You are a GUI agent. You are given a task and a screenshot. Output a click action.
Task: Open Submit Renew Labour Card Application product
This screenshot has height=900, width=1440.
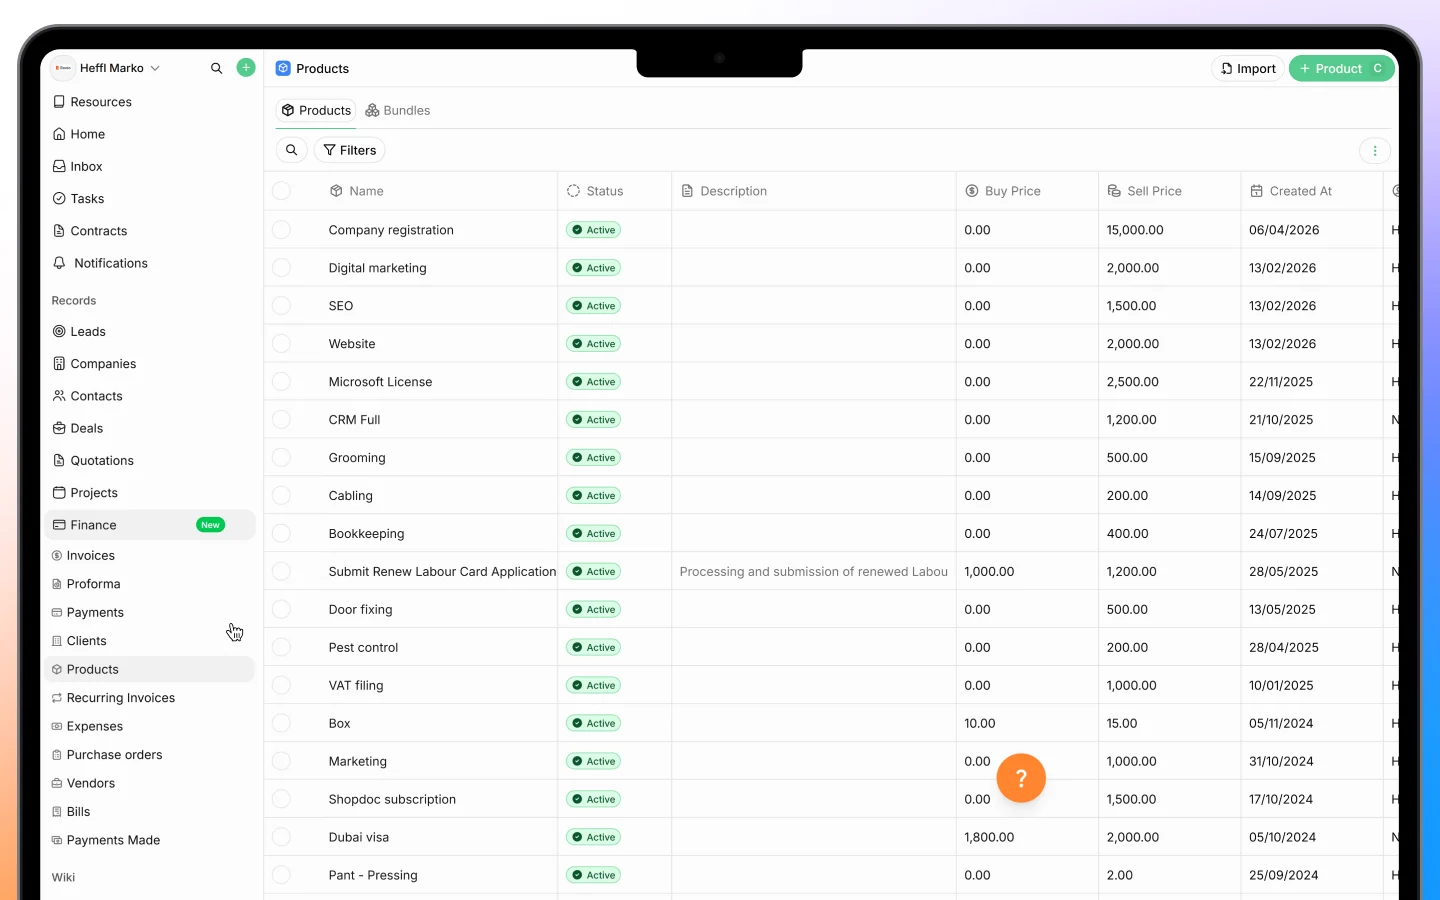click(442, 572)
